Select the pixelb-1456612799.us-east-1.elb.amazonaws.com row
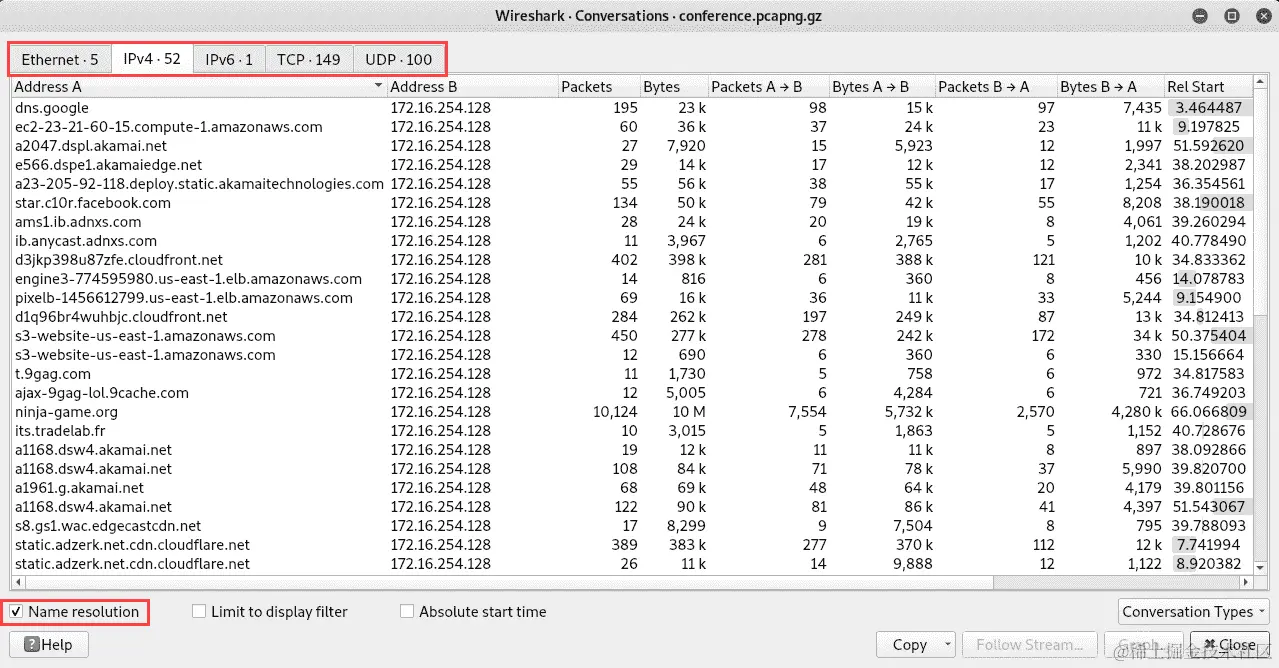 632,298
